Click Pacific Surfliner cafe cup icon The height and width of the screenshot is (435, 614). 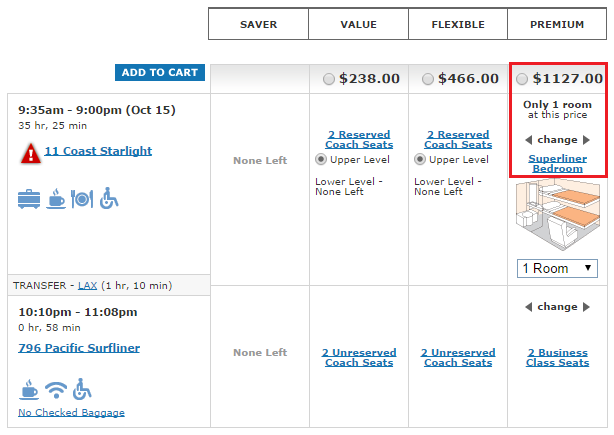[x=29, y=389]
